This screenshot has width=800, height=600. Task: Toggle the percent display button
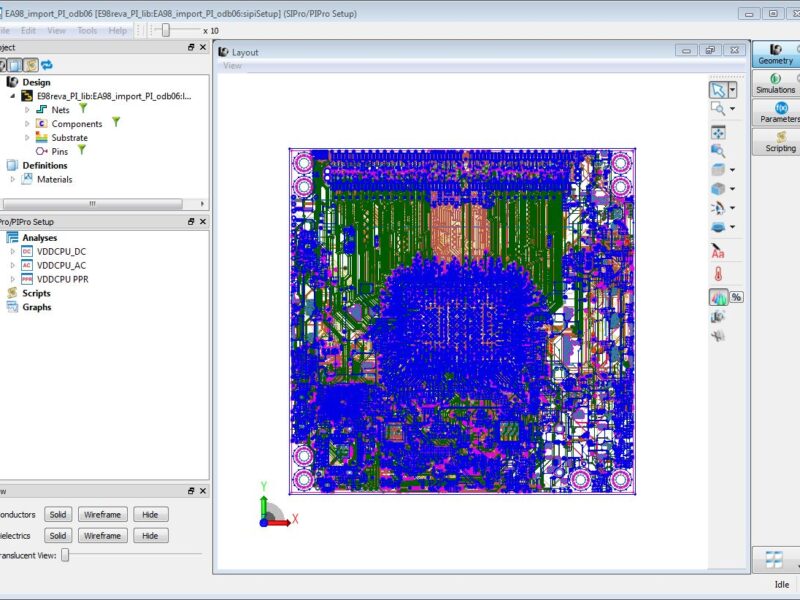click(x=737, y=297)
